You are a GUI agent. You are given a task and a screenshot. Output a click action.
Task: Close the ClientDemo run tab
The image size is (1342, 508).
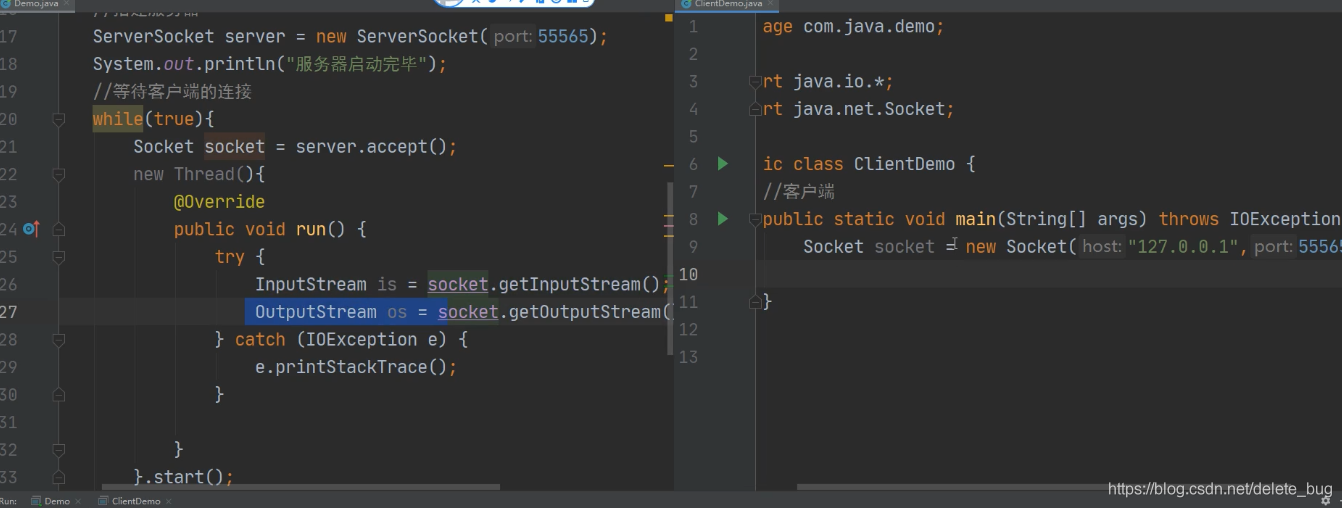tap(169, 501)
